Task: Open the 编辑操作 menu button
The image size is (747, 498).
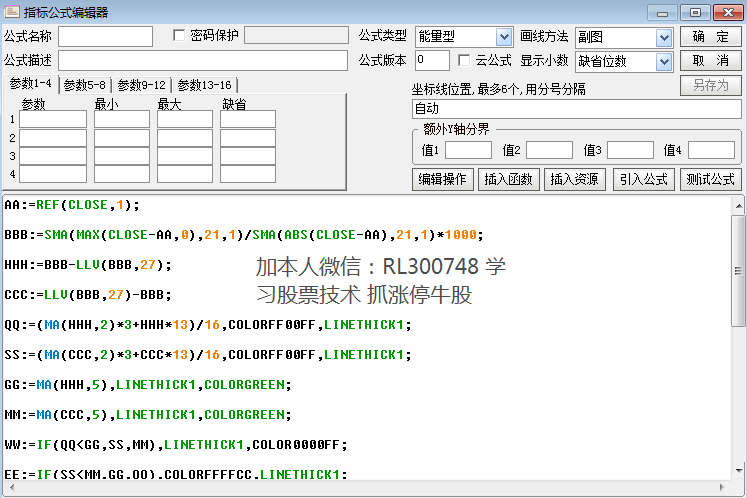Action: tap(443, 179)
